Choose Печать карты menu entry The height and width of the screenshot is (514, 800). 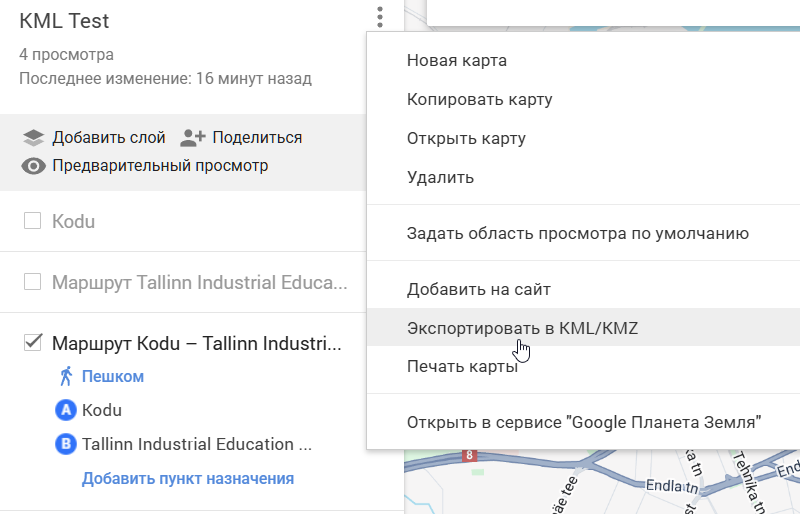coord(462,366)
